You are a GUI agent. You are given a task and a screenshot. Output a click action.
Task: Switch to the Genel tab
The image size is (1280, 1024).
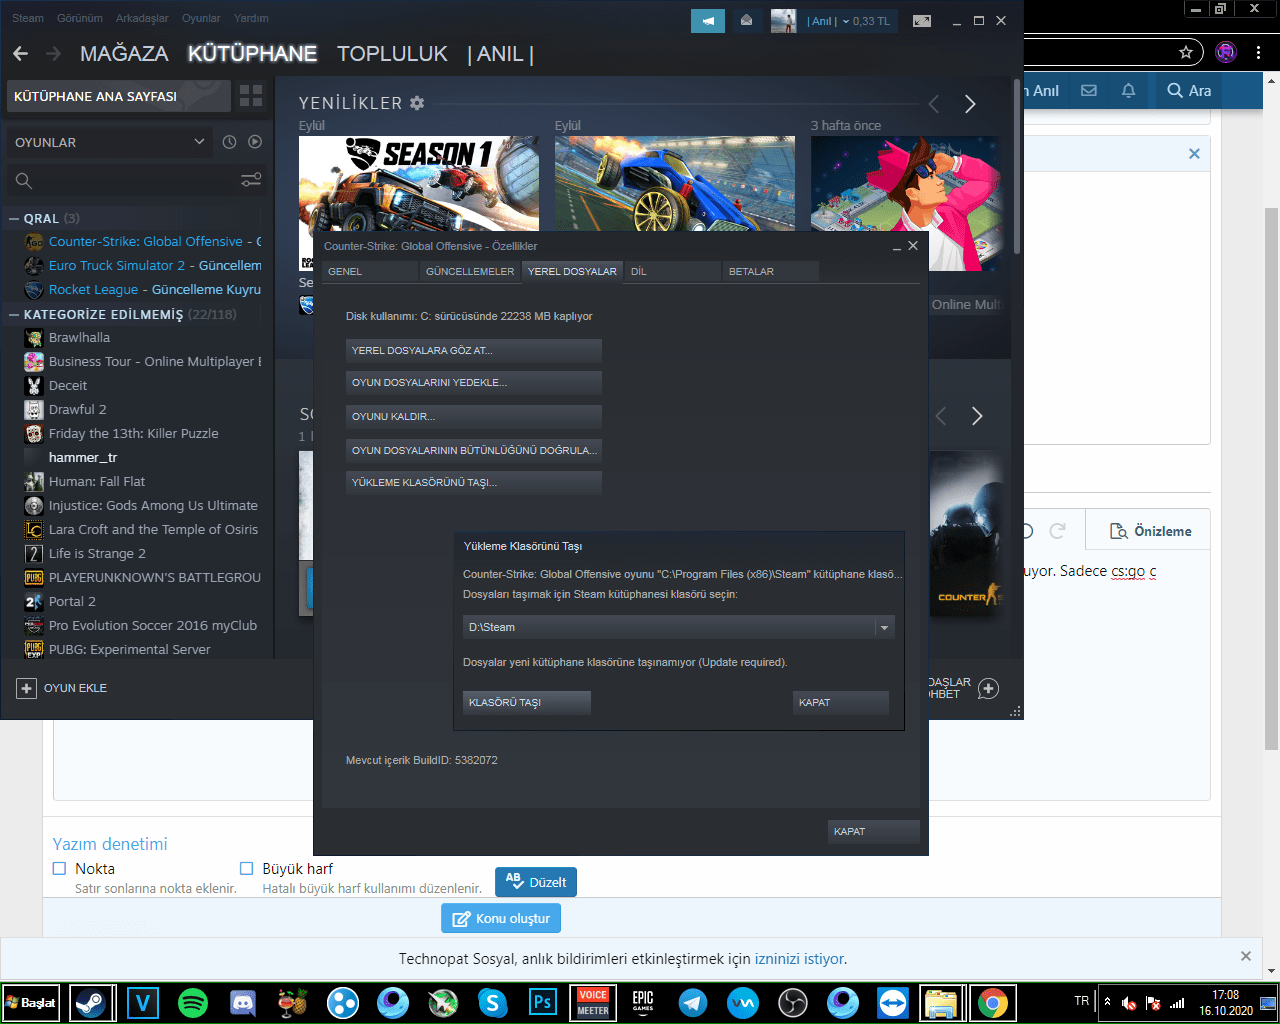tap(371, 271)
